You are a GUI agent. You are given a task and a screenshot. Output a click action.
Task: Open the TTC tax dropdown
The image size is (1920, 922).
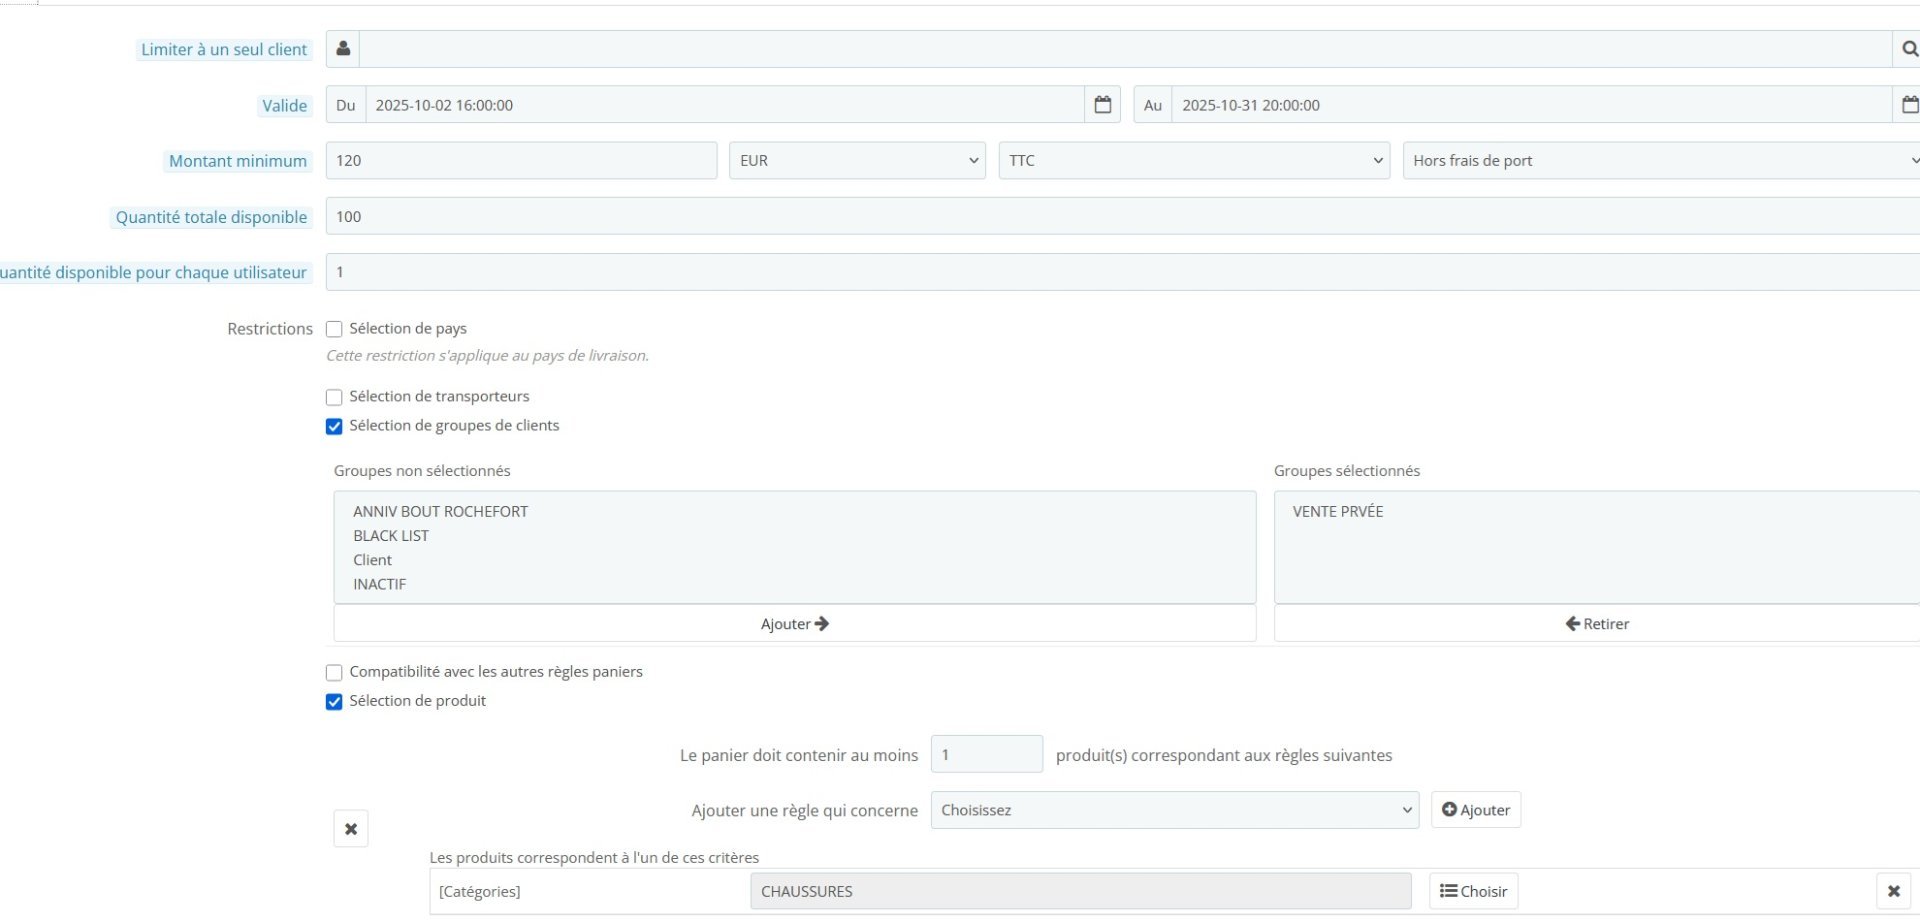pos(1194,161)
